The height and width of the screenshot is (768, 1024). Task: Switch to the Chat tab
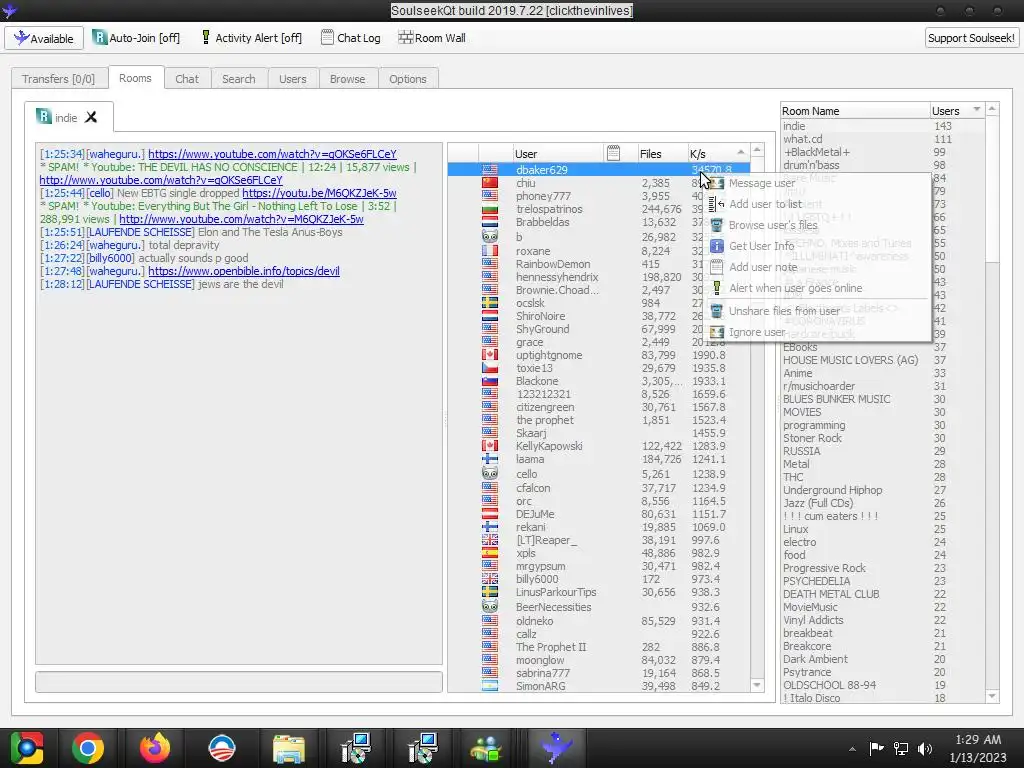click(x=187, y=78)
